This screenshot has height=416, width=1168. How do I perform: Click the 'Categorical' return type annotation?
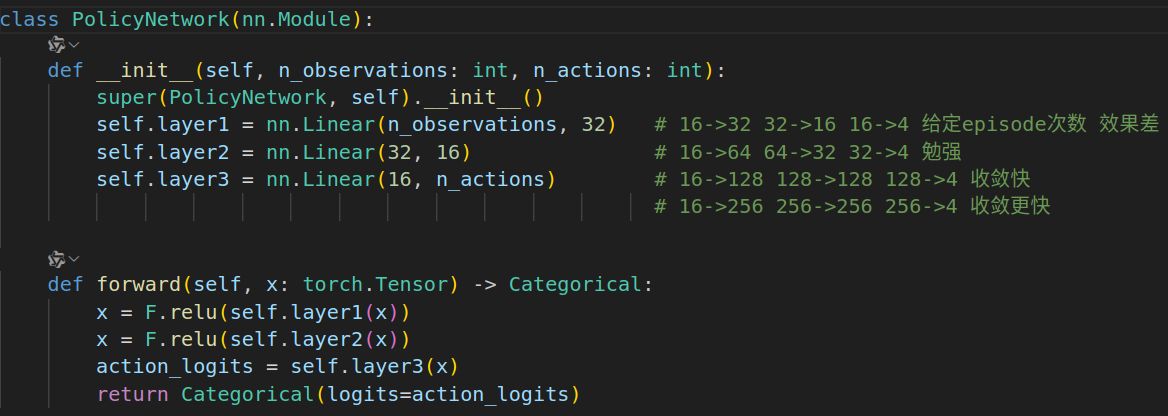(x=574, y=285)
